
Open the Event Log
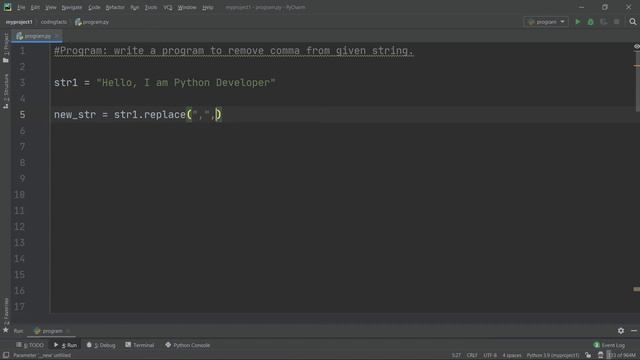point(609,345)
